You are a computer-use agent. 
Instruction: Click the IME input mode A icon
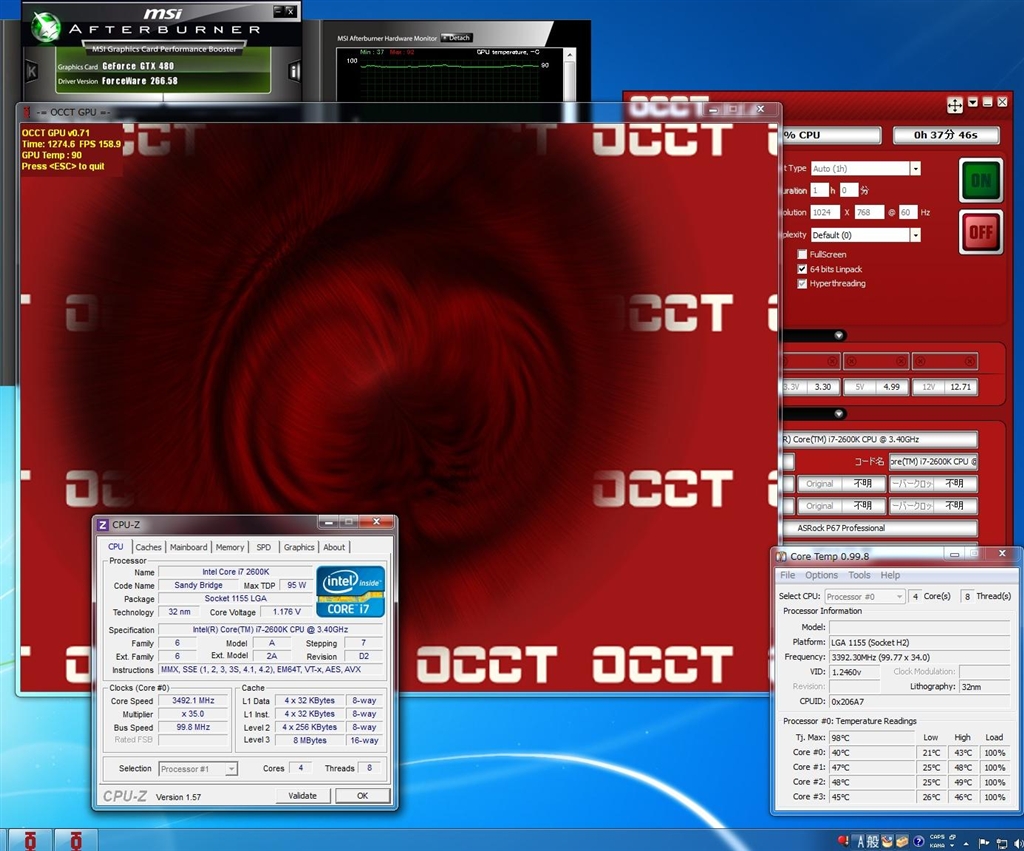(x=860, y=842)
